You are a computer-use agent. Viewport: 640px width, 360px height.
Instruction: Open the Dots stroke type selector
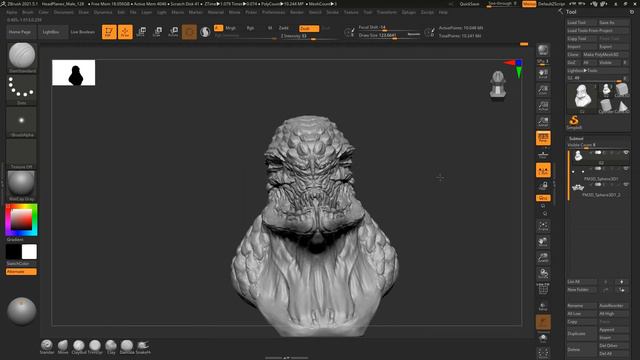(22, 89)
